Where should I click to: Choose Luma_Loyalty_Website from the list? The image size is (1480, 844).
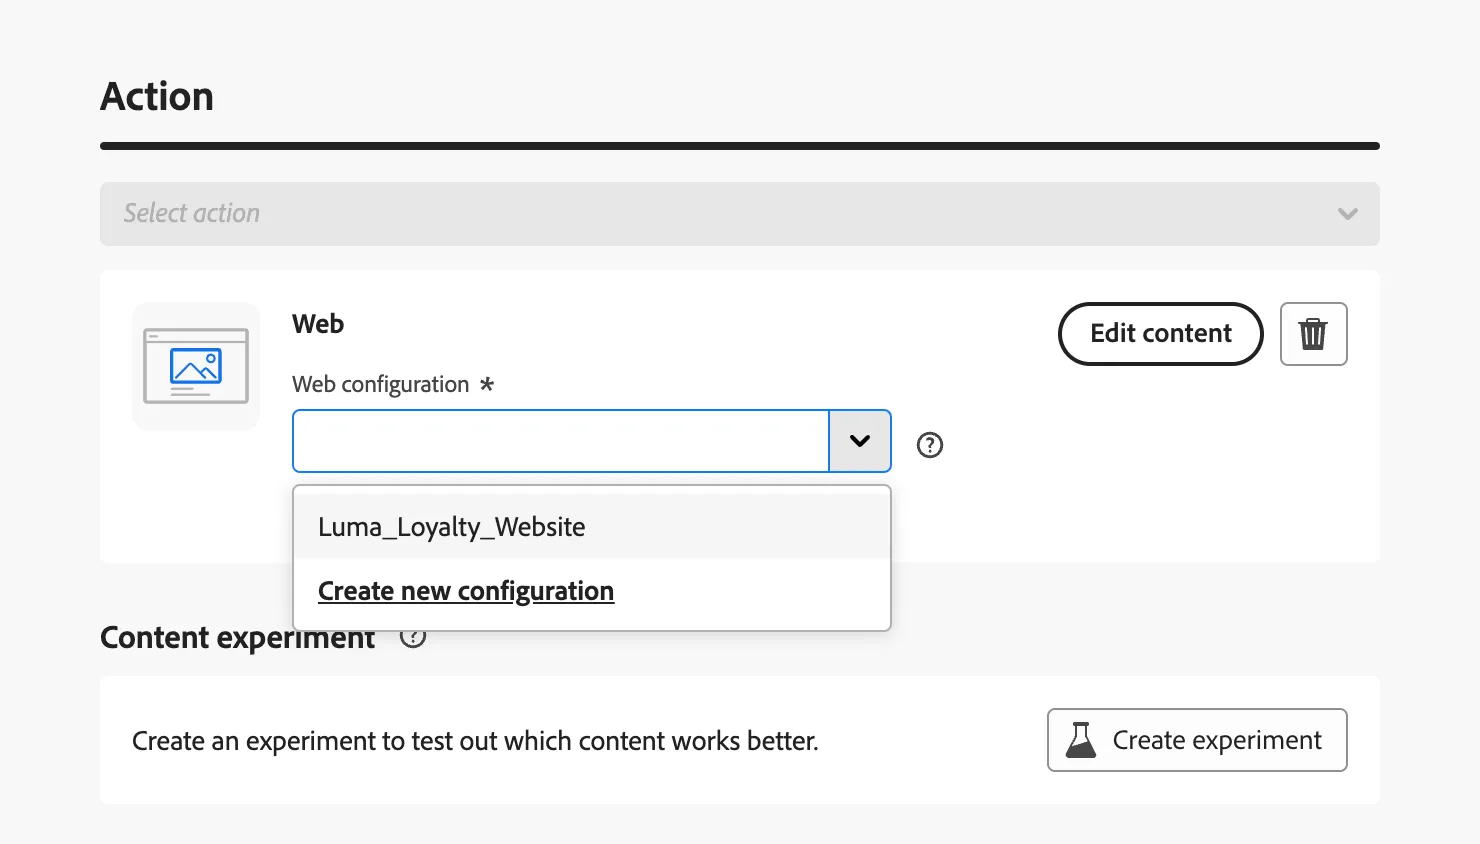pos(592,527)
